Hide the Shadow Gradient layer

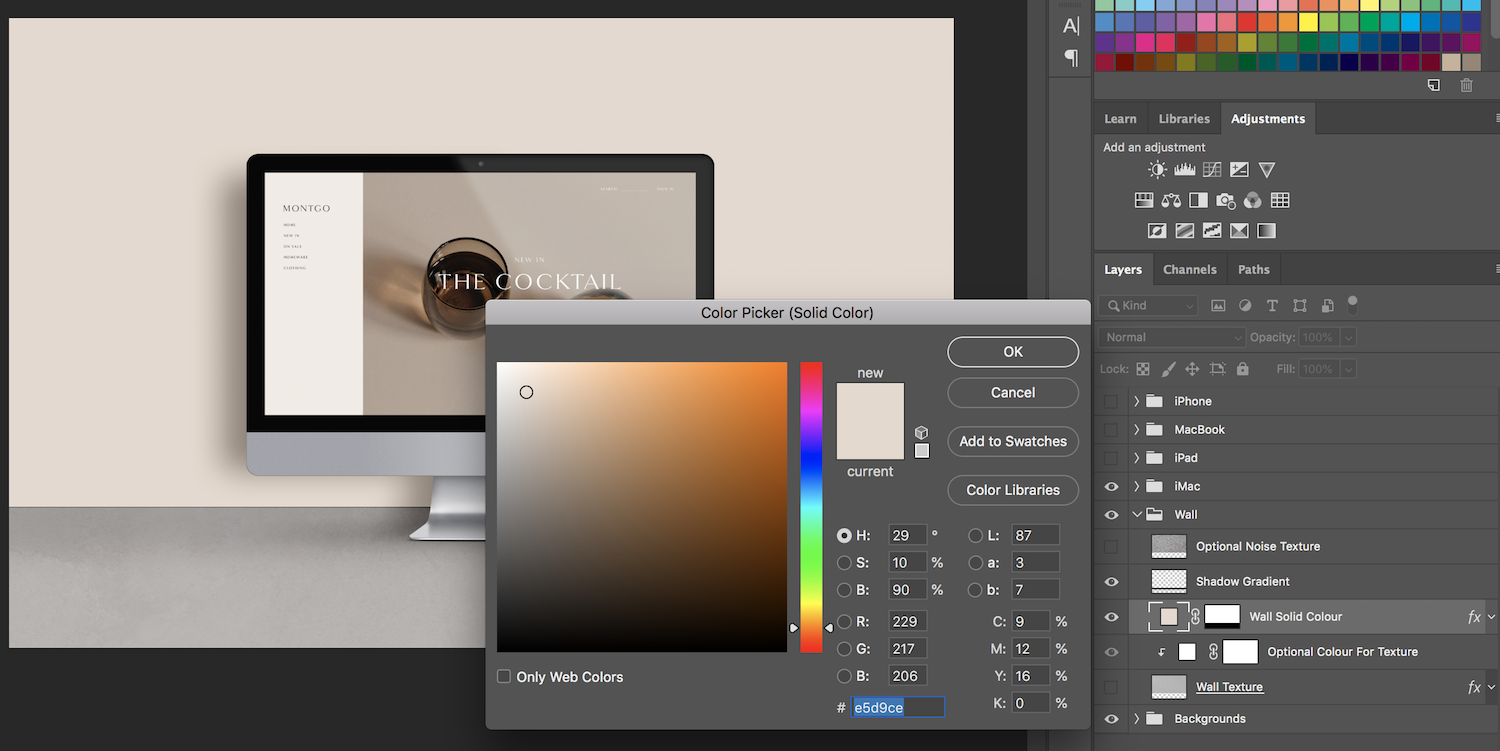point(1111,581)
